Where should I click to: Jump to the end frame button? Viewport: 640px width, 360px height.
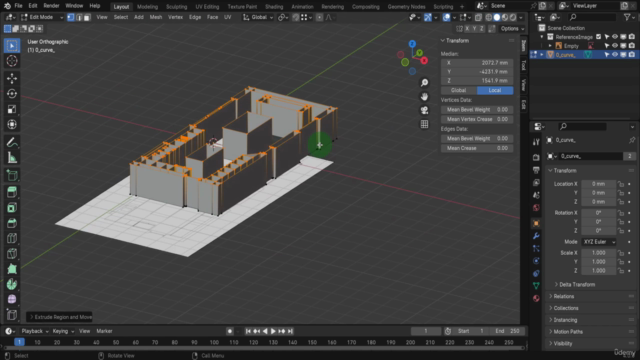coord(290,331)
